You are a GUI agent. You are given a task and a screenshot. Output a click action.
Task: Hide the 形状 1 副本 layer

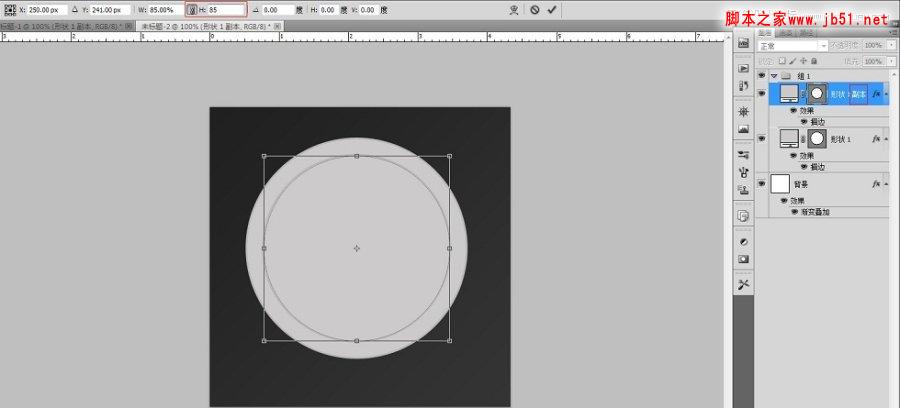pyautogui.click(x=762, y=93)
